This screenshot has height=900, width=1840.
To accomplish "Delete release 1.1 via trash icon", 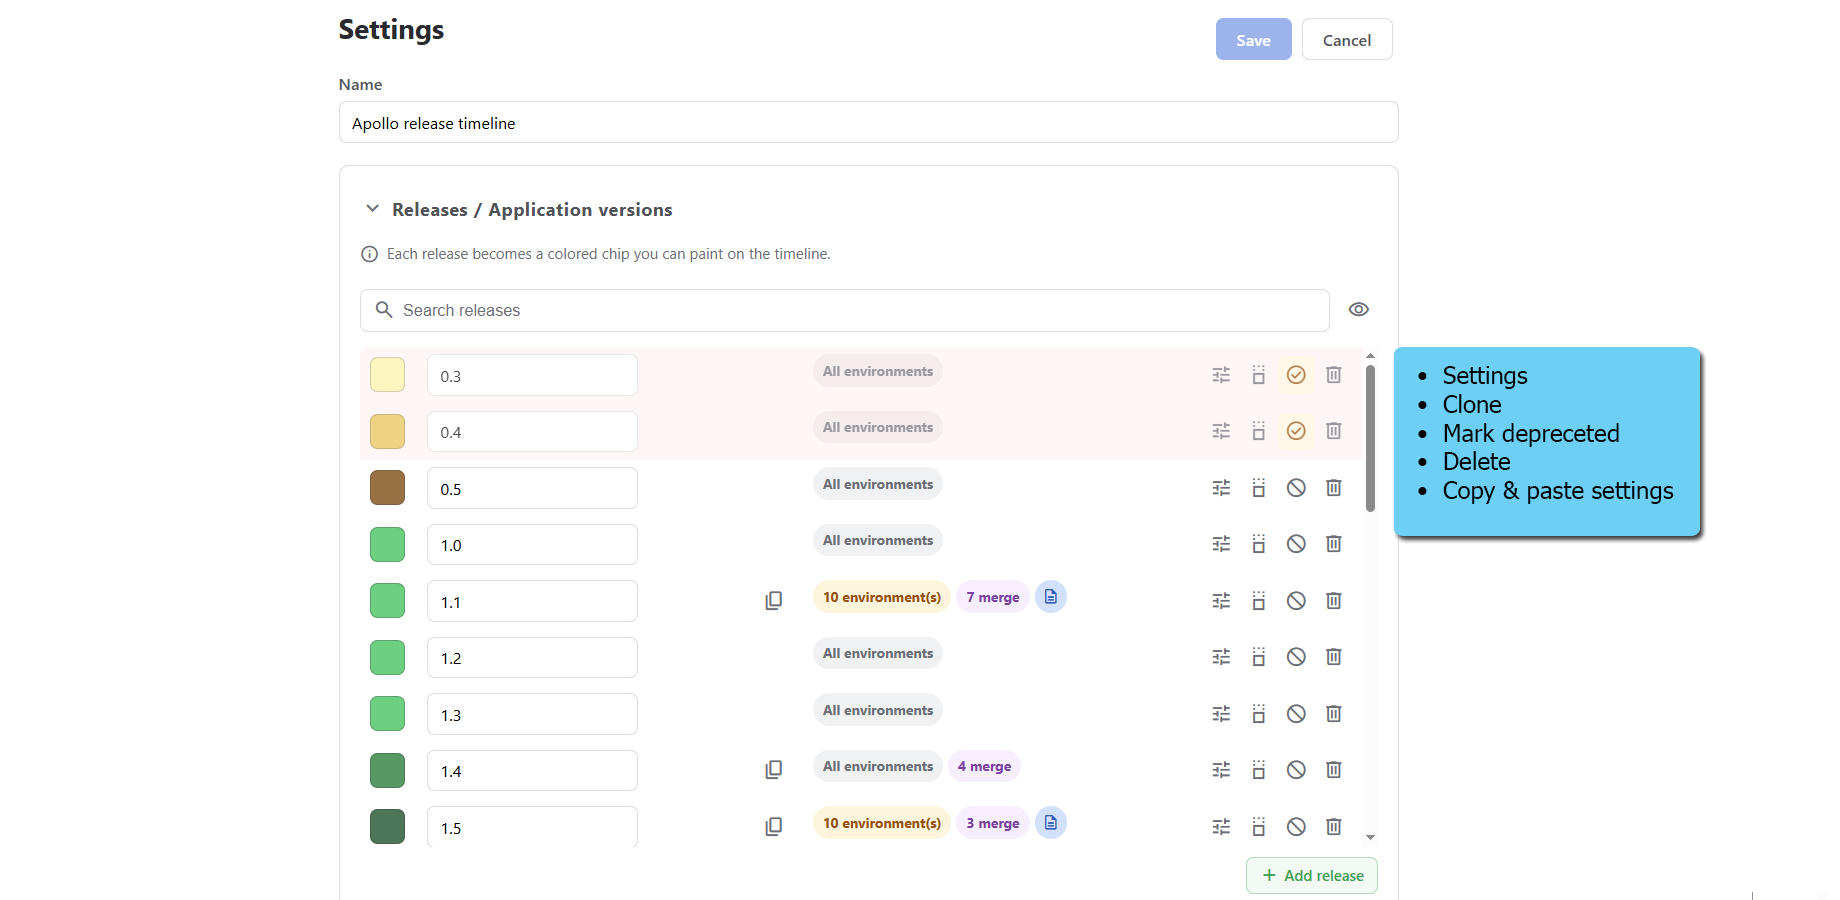I will click(1333, 601).
